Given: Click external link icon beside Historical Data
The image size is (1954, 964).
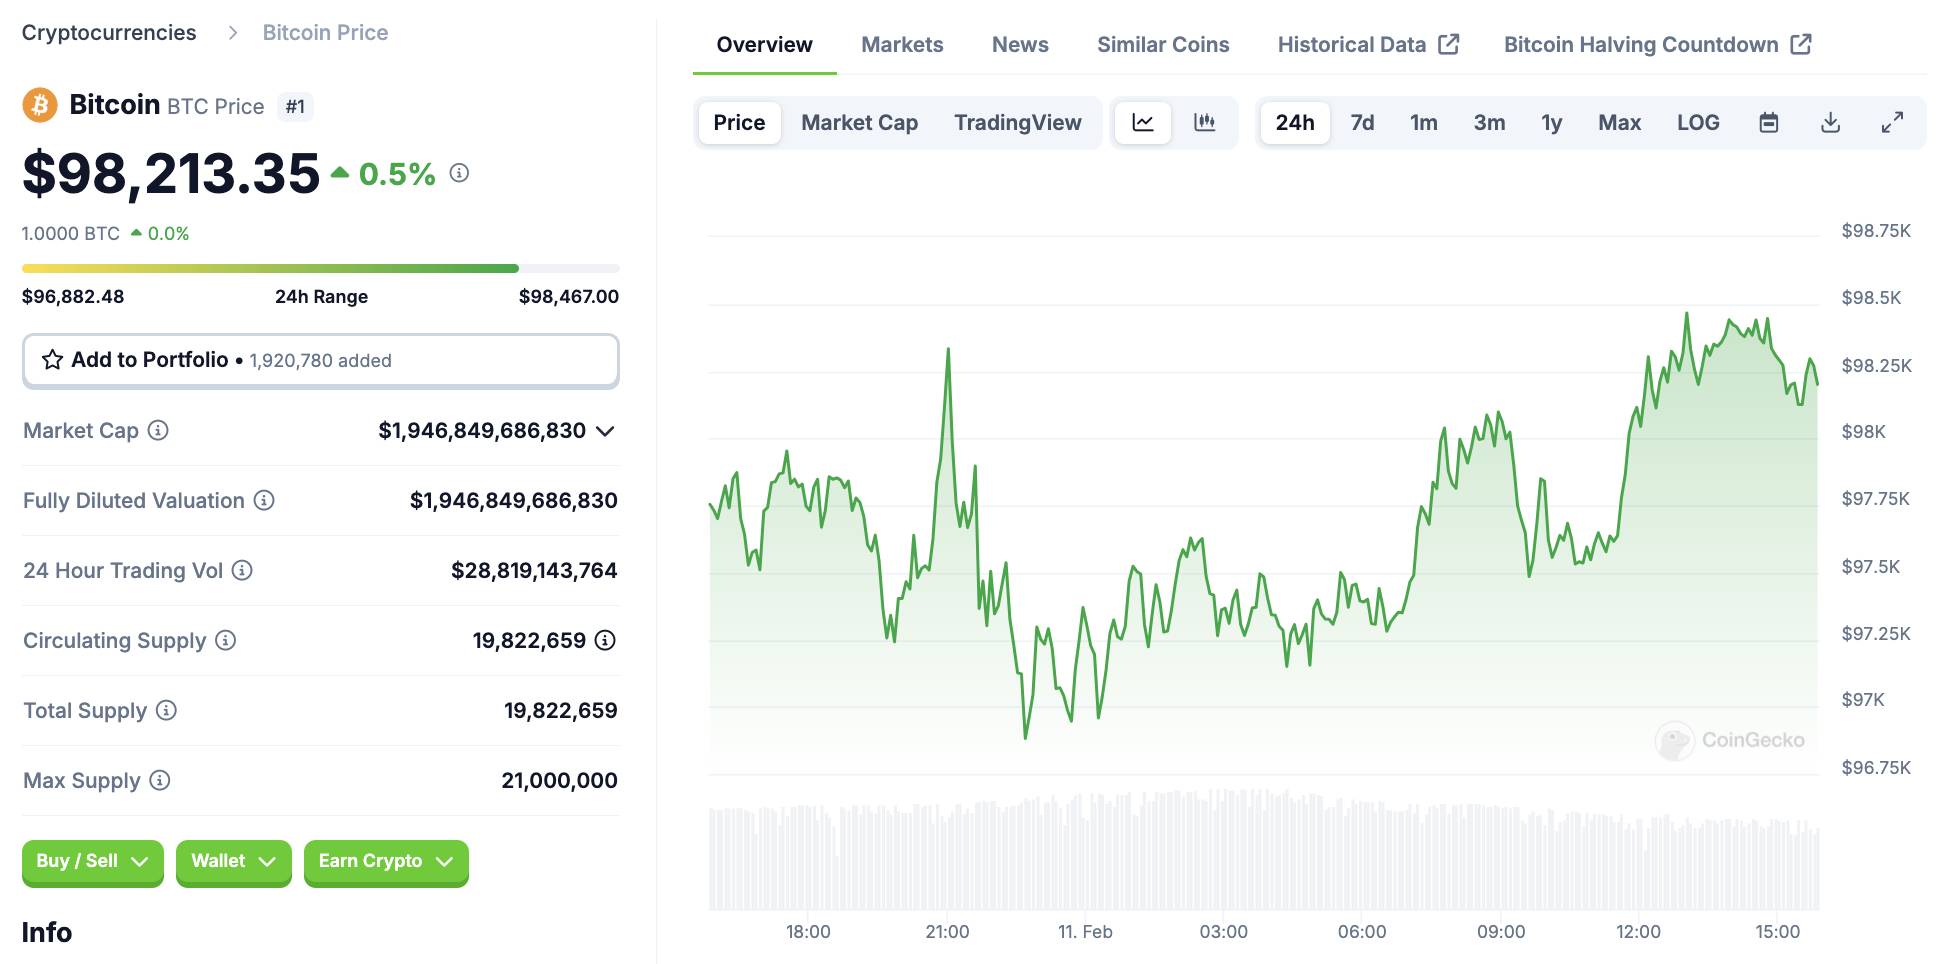Looking at the screenshot, I should 1449,44.
